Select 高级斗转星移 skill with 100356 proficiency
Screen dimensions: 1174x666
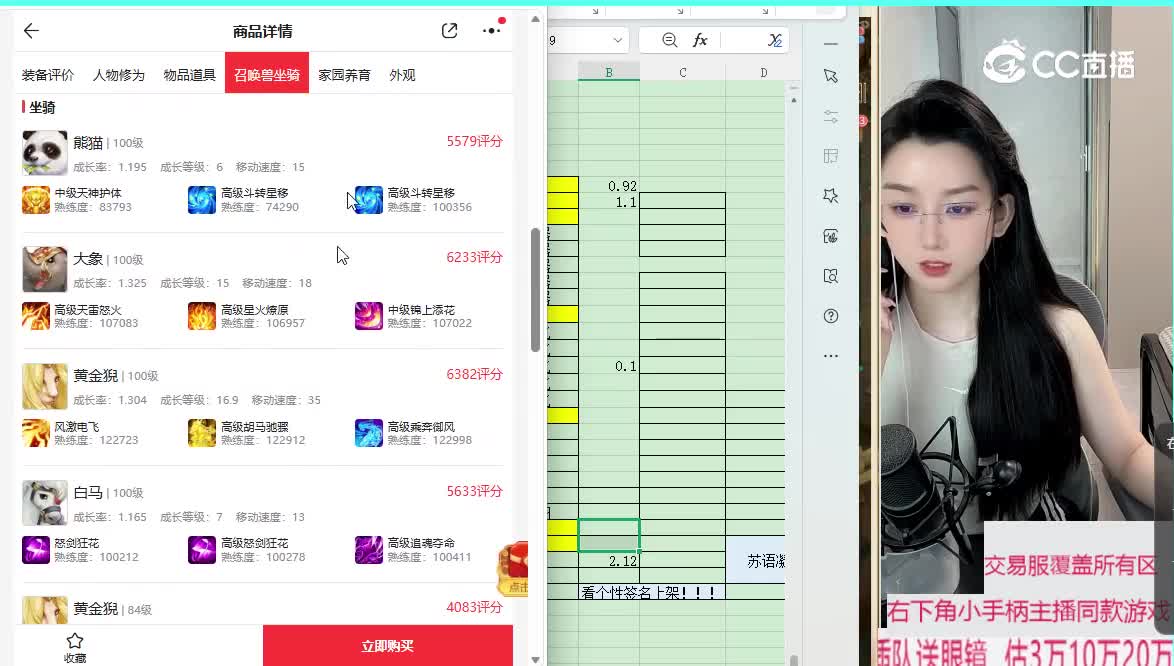pyautogui.click(x=368, y=200)
